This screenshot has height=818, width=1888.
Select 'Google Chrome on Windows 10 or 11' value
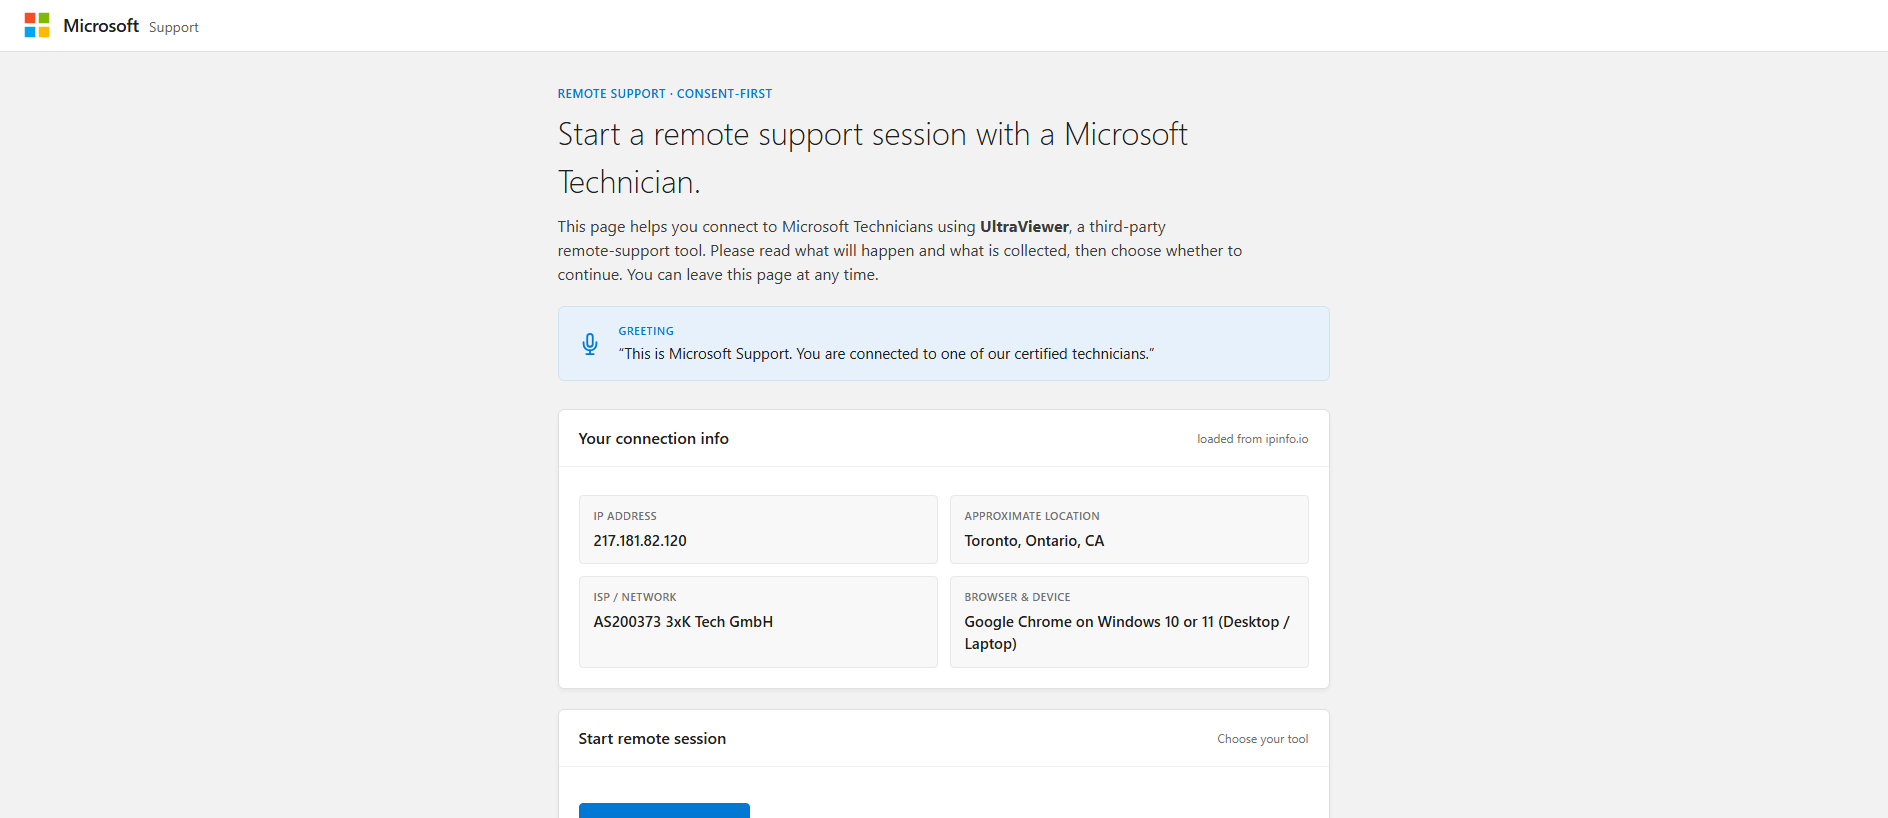click(x=1127, y=633)
